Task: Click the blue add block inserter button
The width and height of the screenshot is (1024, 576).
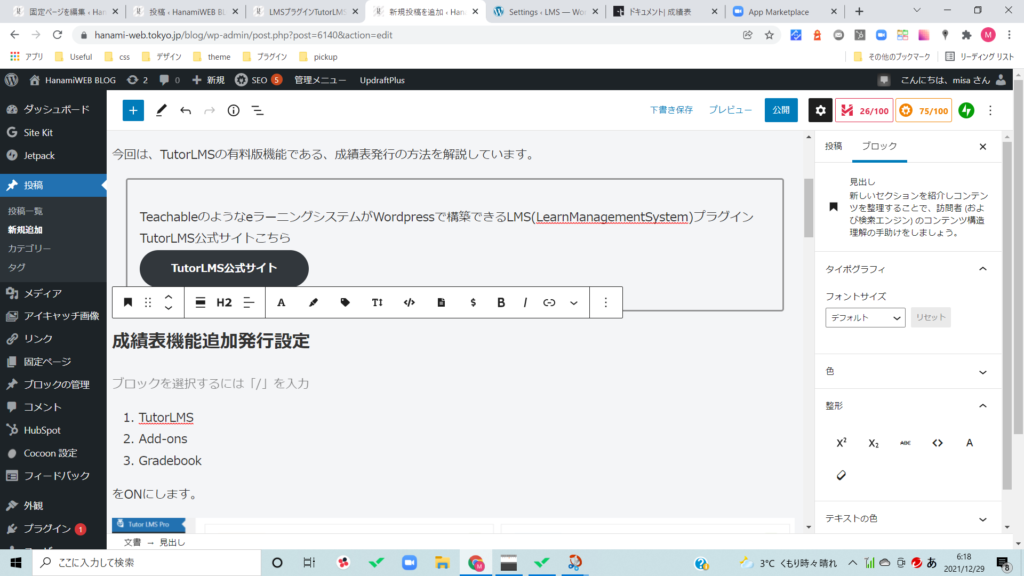Action: click(133, 110)
